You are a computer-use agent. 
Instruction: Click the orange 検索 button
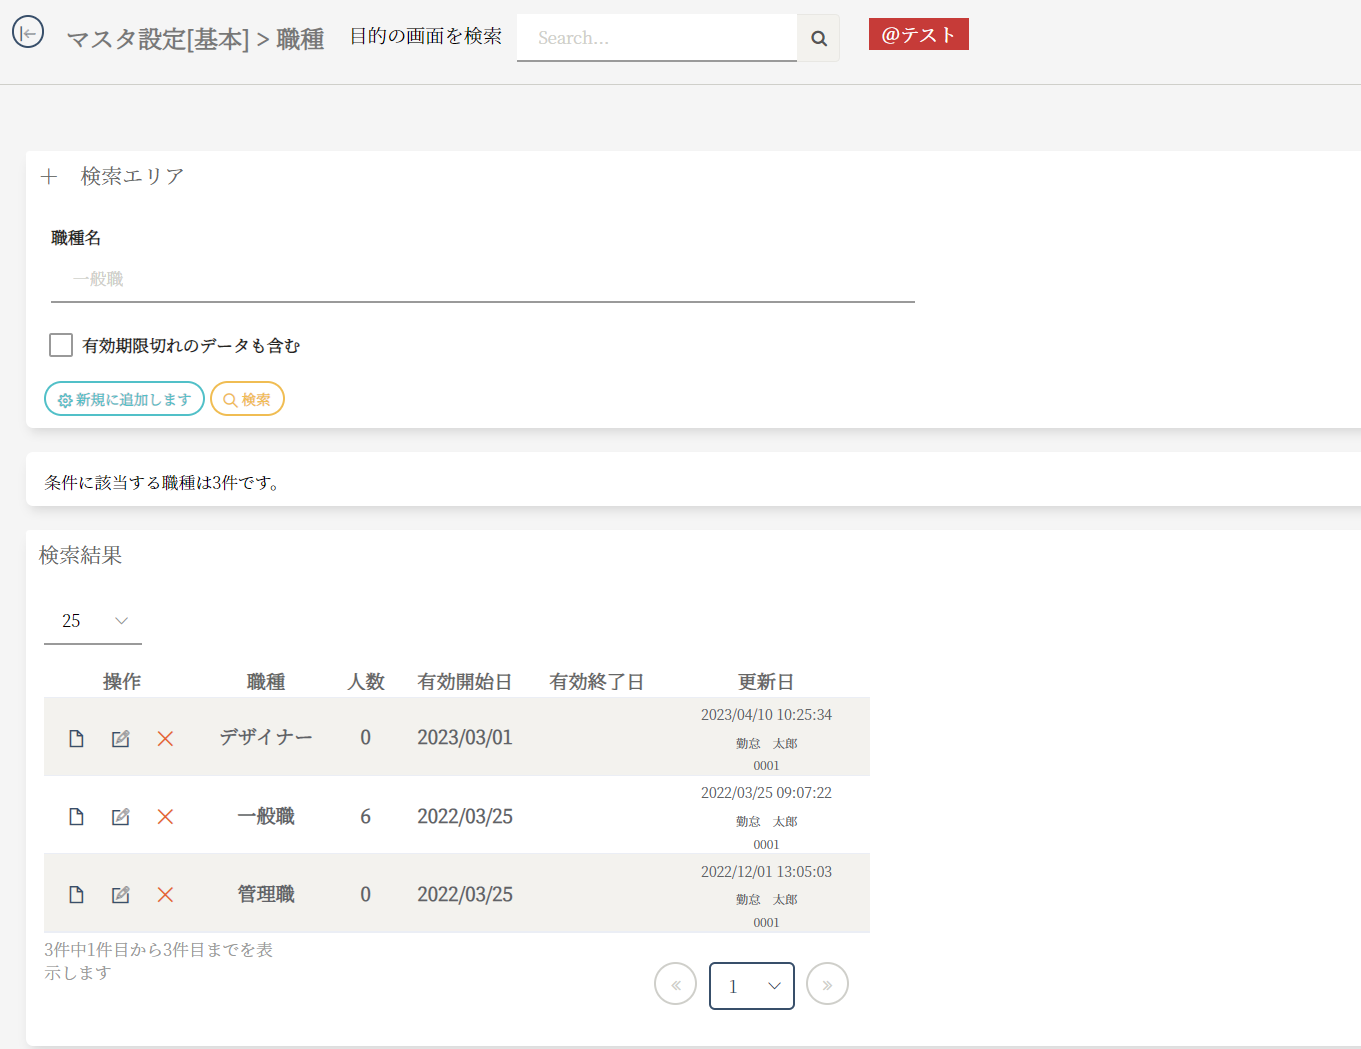coord(247,399)
